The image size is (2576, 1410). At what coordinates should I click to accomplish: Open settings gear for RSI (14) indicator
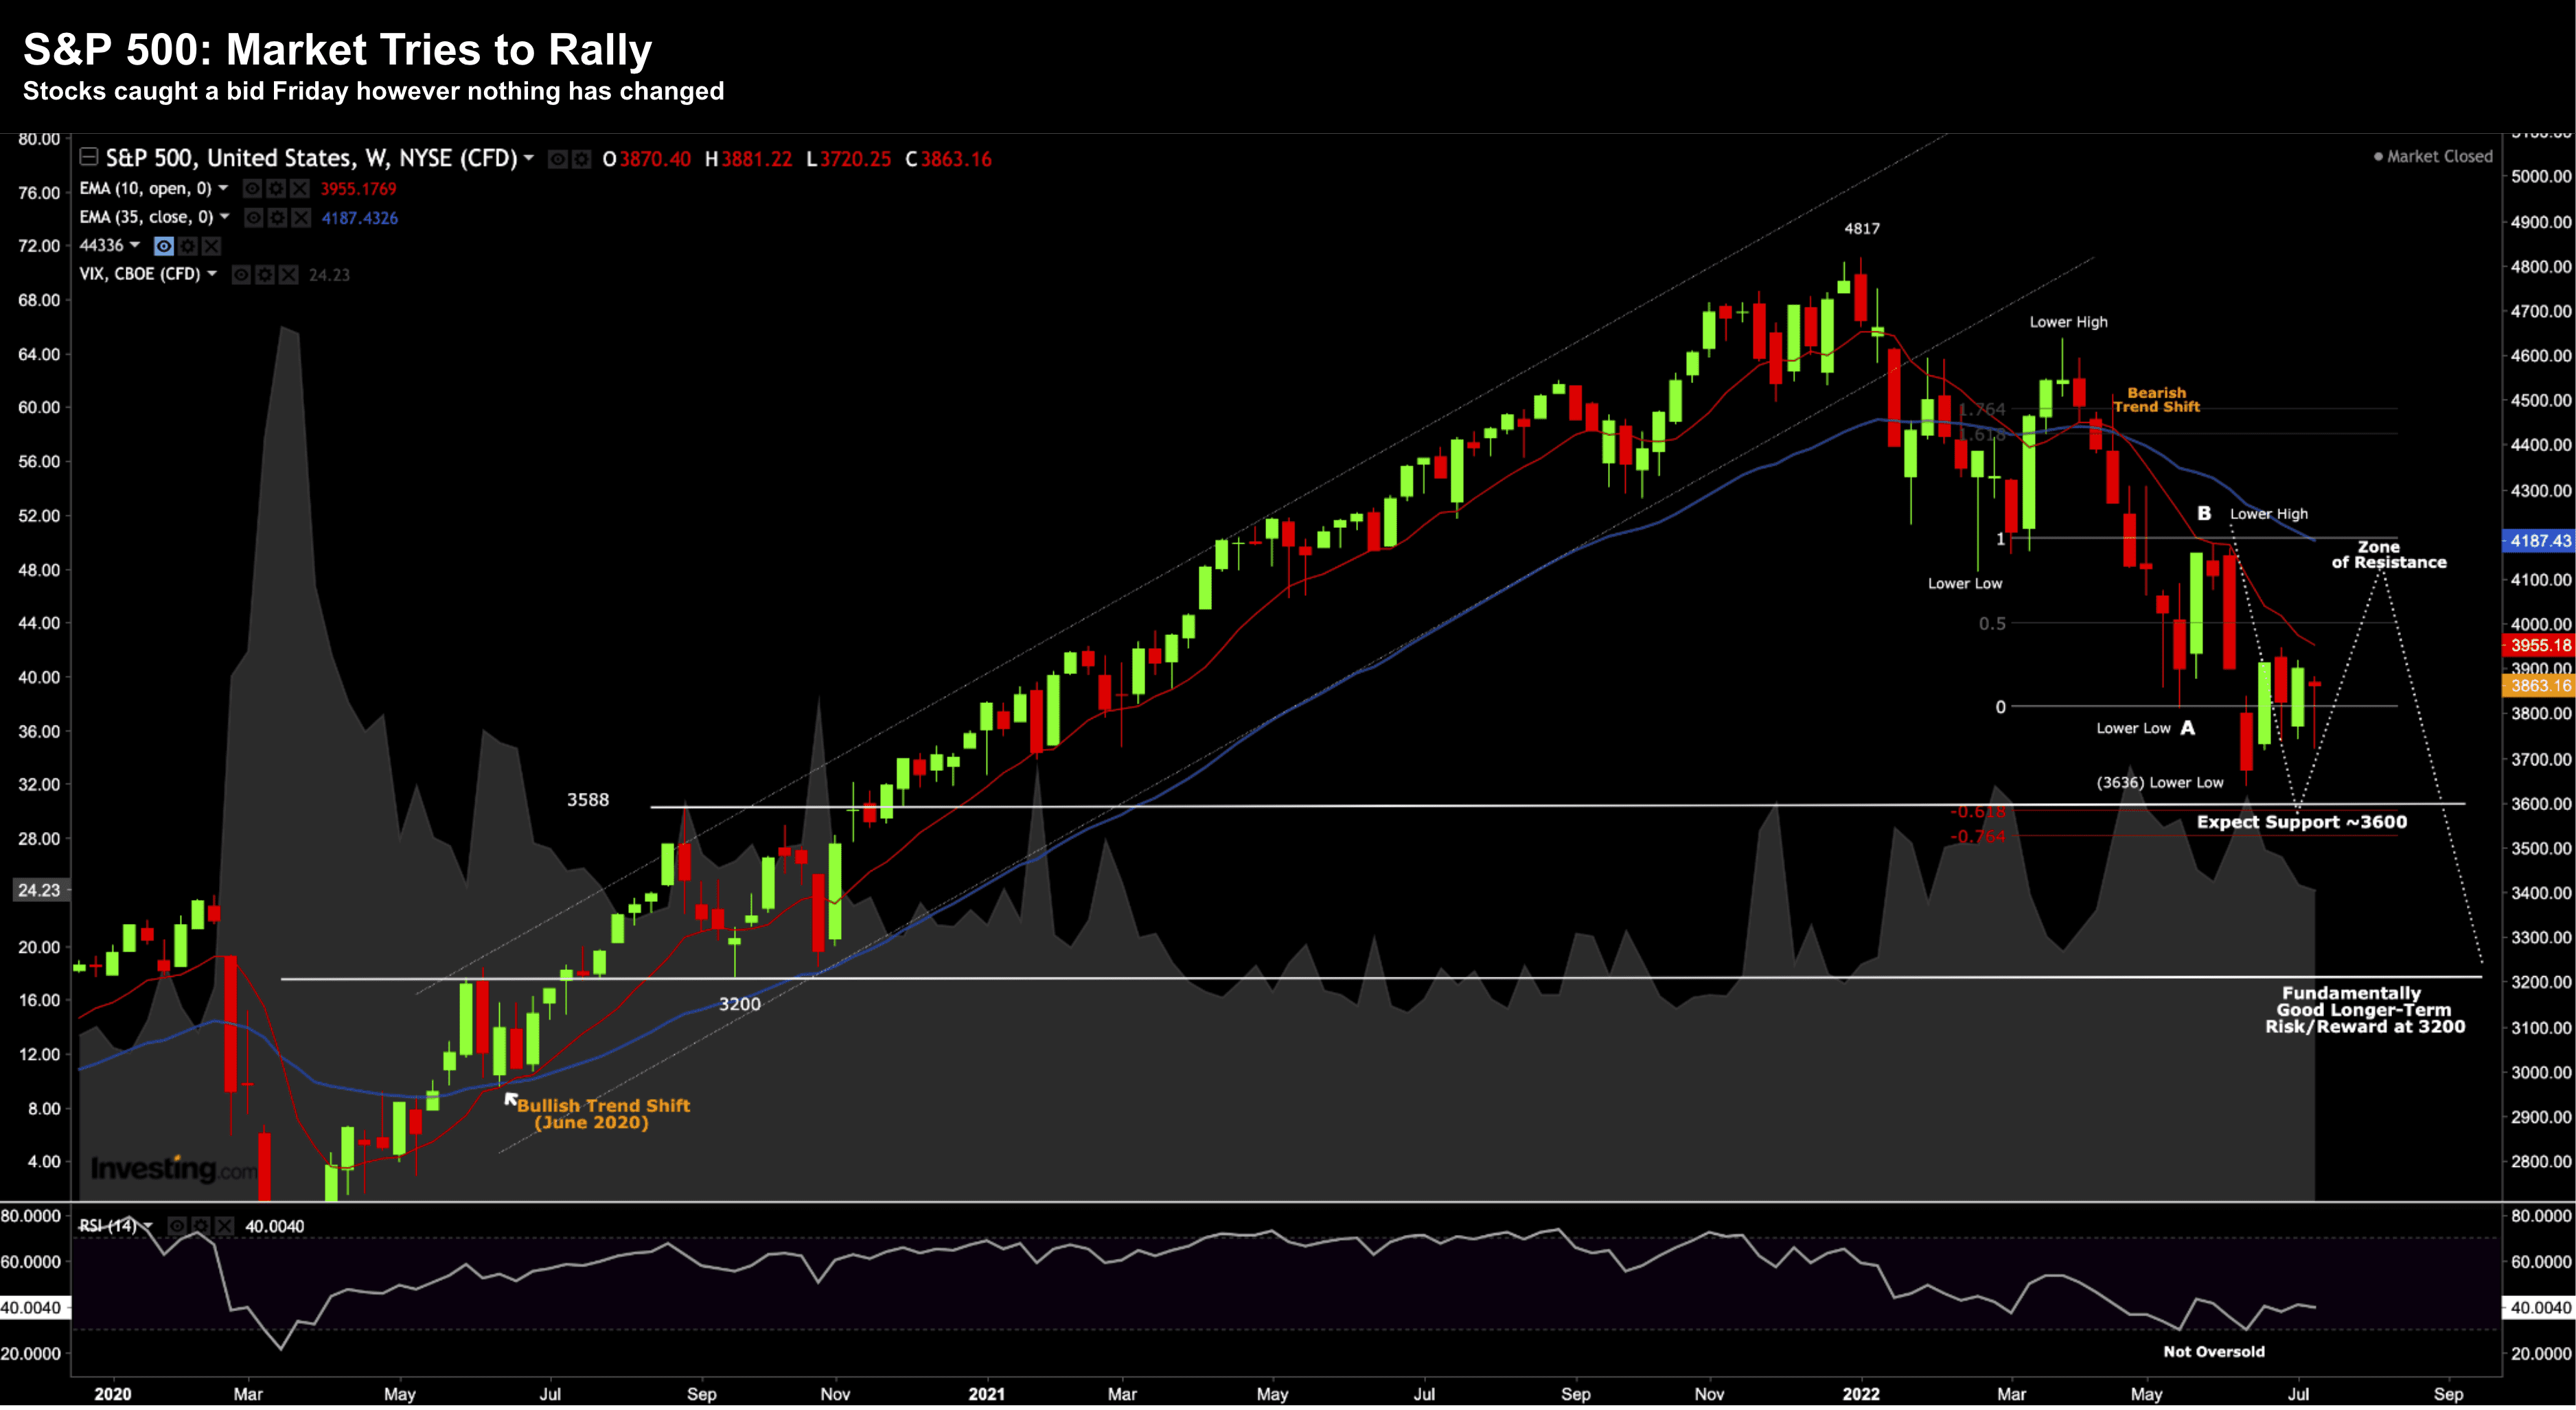(x=201, y=1226)
